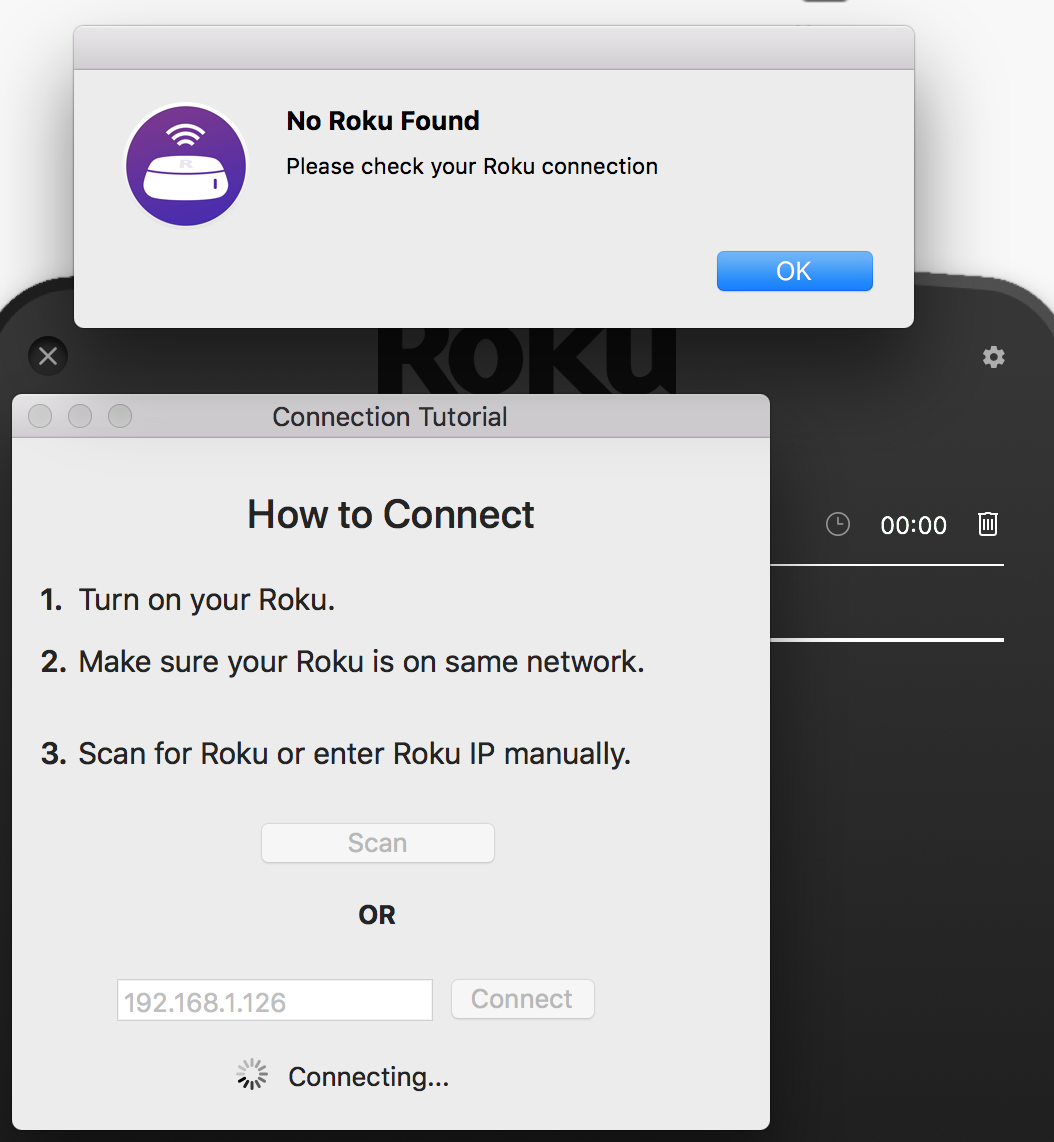Image resolution: width=1054 pixels, height=1142 pixels.
Task: Click step 2 same network instruction
Action: [342, 662]
